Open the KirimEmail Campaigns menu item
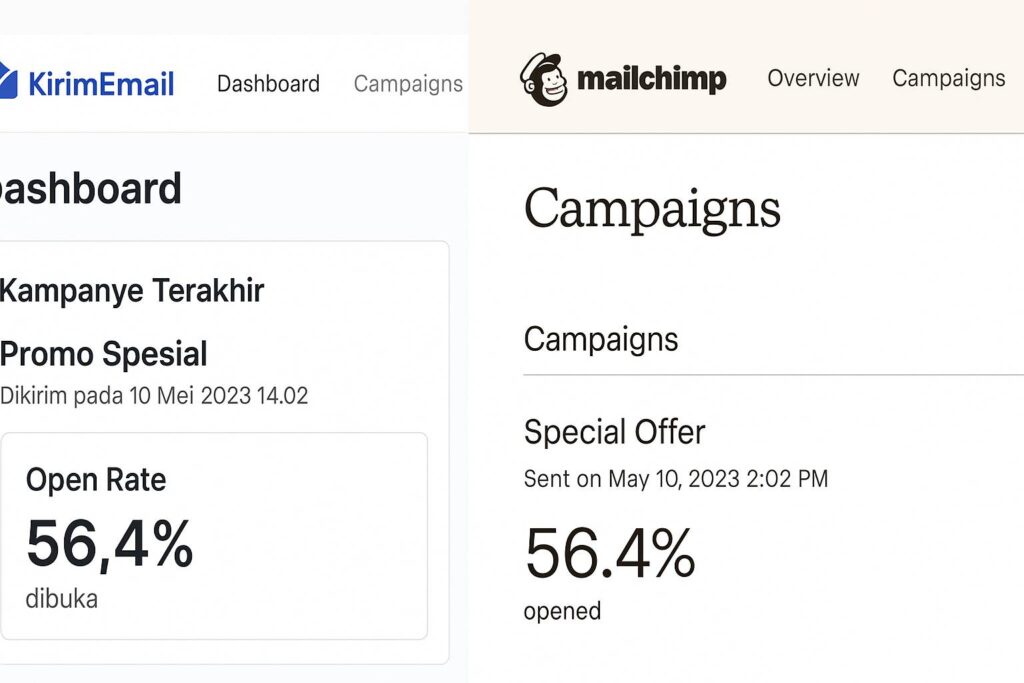The image size is (1024, 683). click(x=407, y=84)
